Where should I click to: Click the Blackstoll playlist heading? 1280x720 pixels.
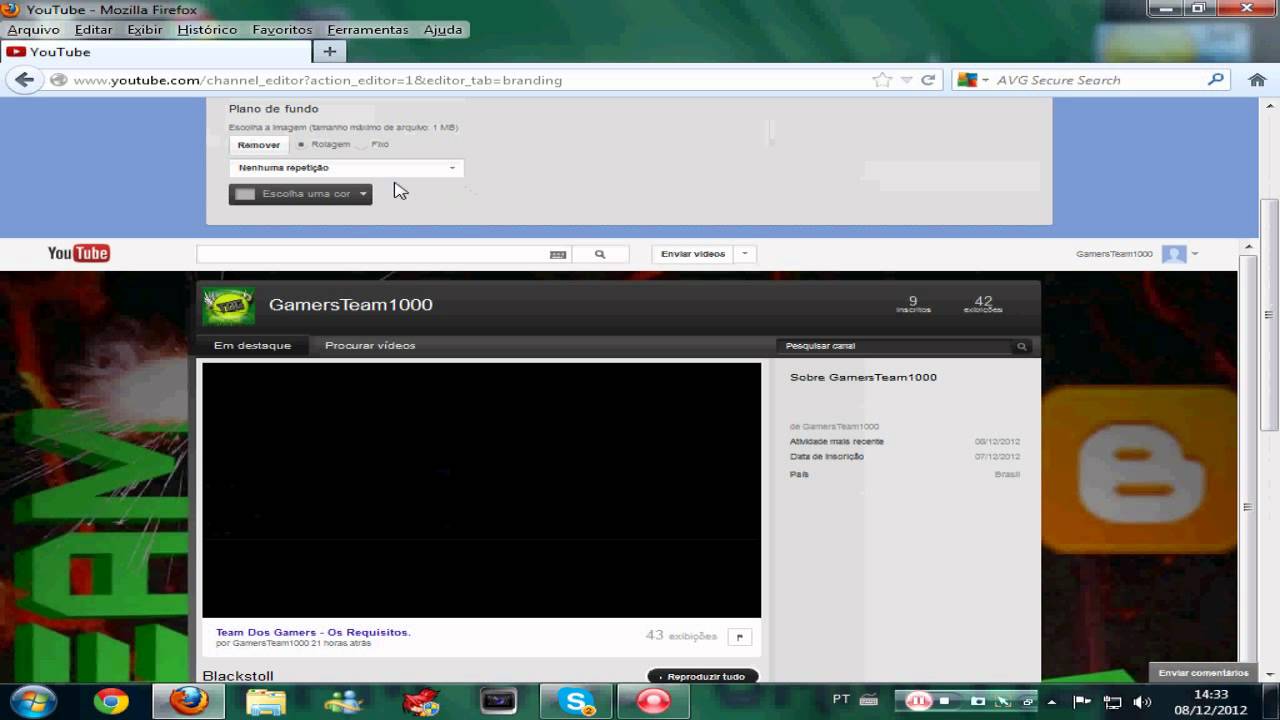[x=238, y=676]
